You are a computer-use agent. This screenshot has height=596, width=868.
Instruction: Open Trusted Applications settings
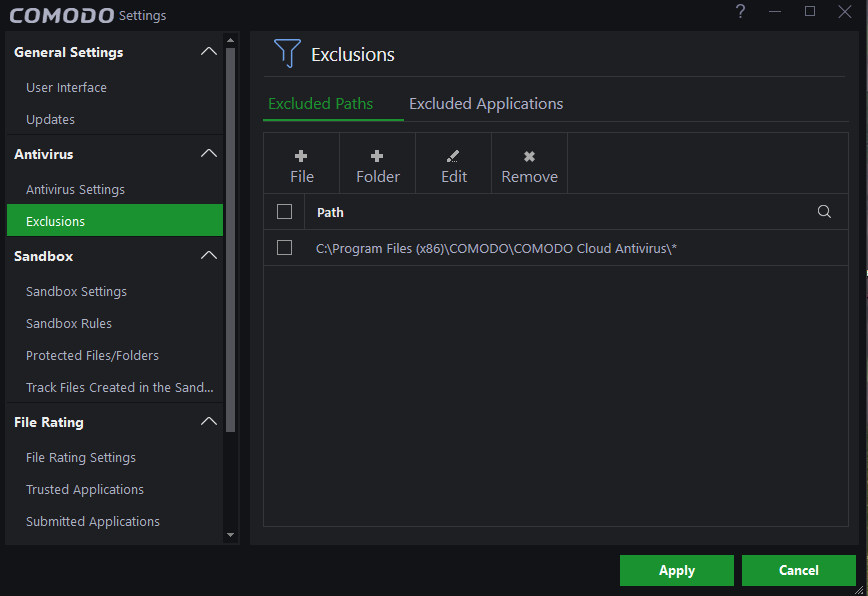coord(85,490)
